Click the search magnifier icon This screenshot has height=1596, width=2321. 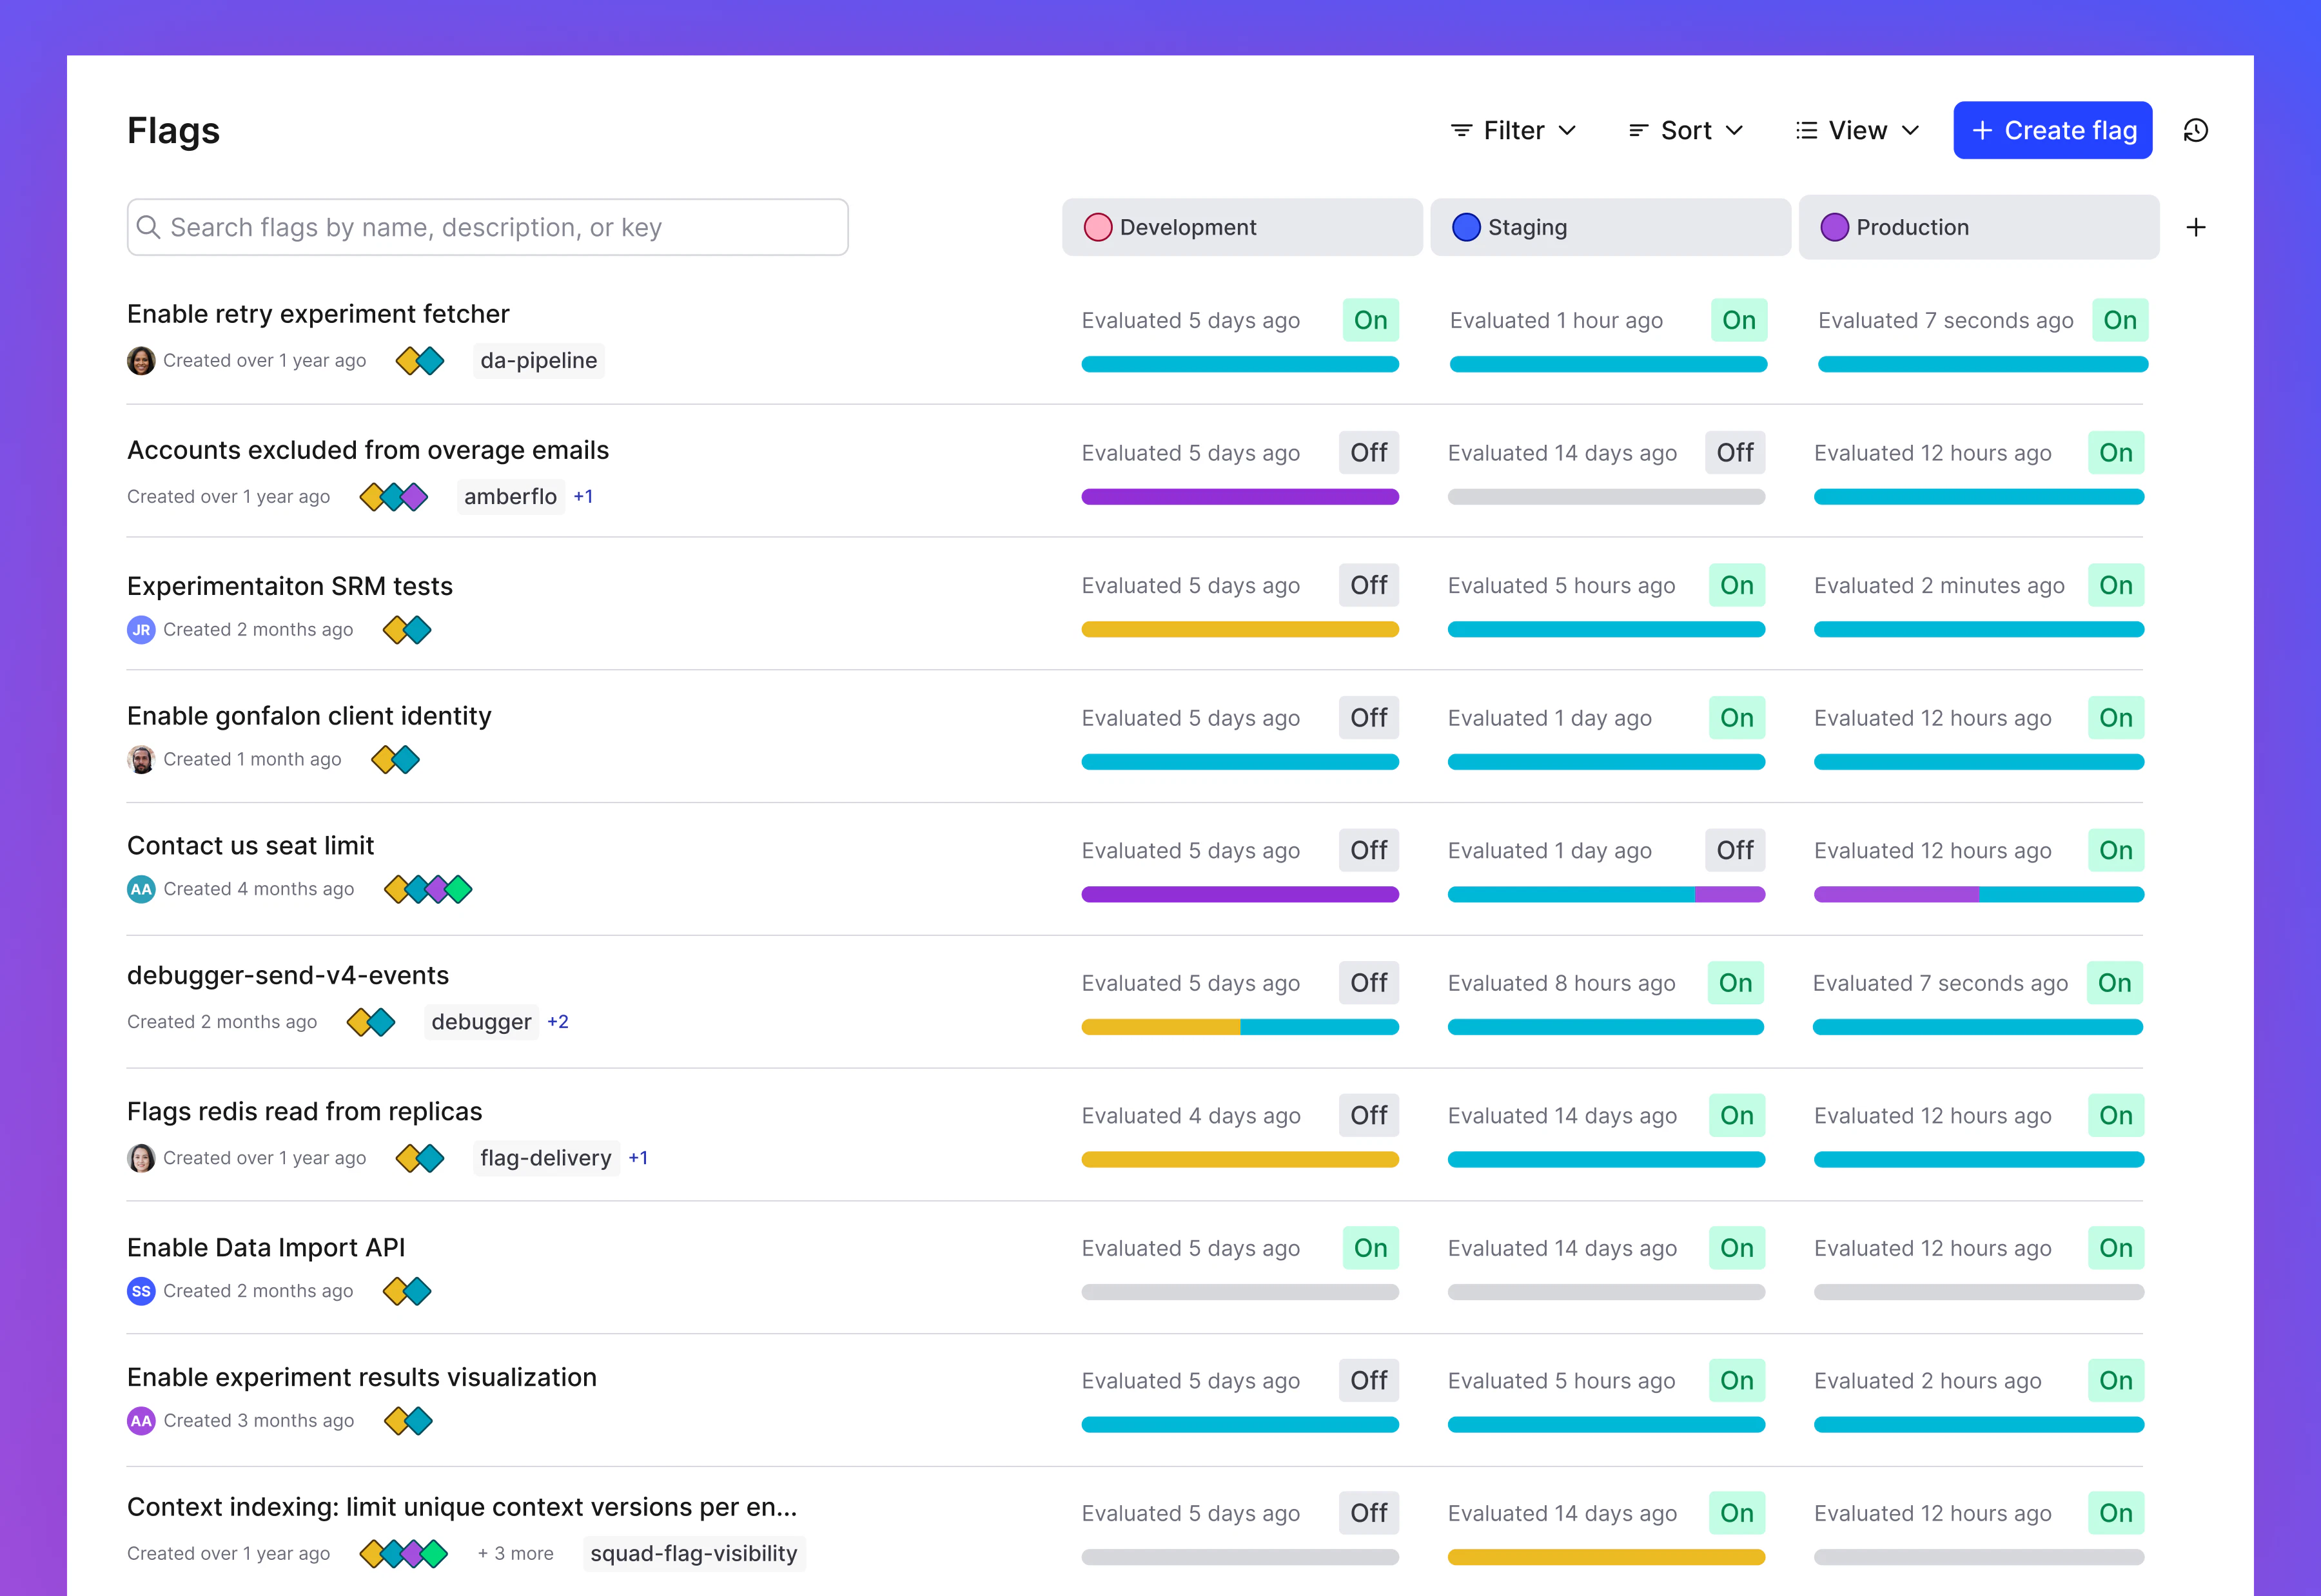click(x=150, y=227)
